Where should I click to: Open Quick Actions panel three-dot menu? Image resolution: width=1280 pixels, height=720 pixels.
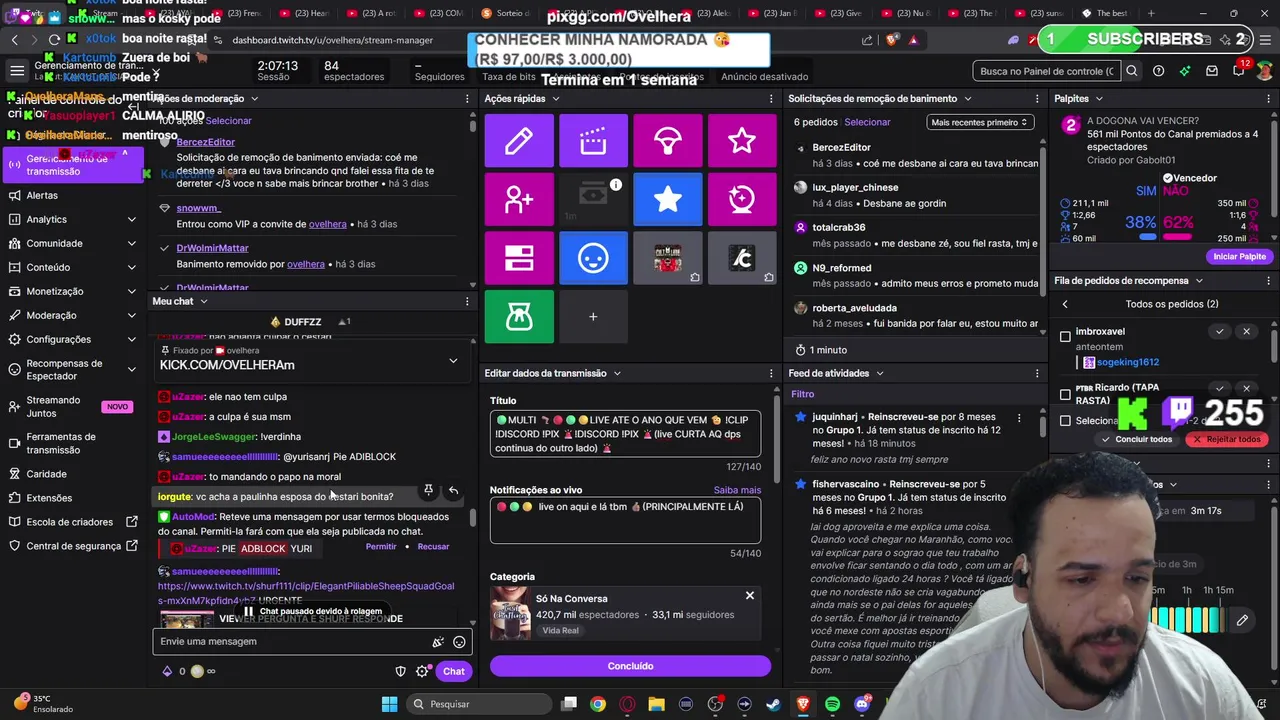coord(771,99)
